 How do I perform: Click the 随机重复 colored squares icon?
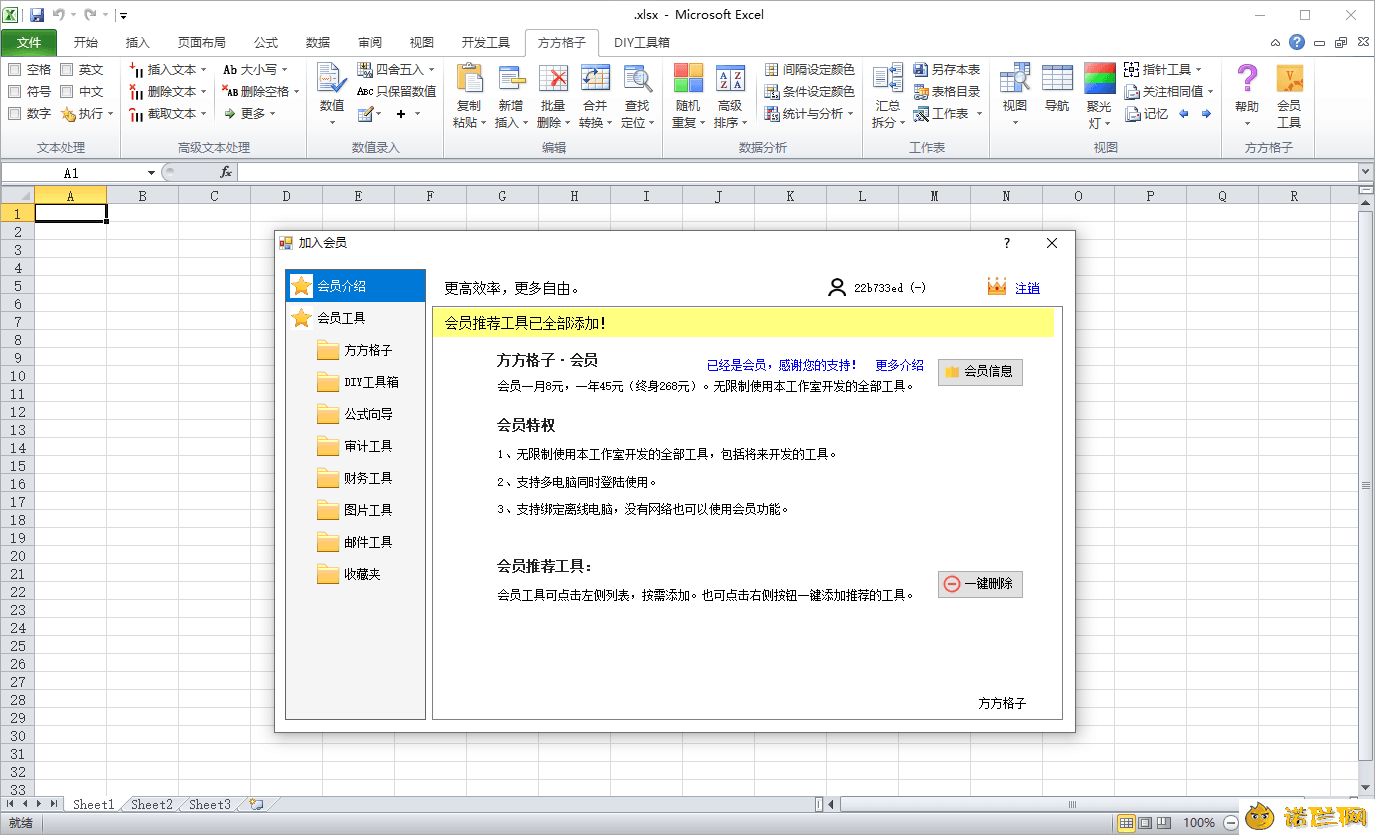coord(688,79)
